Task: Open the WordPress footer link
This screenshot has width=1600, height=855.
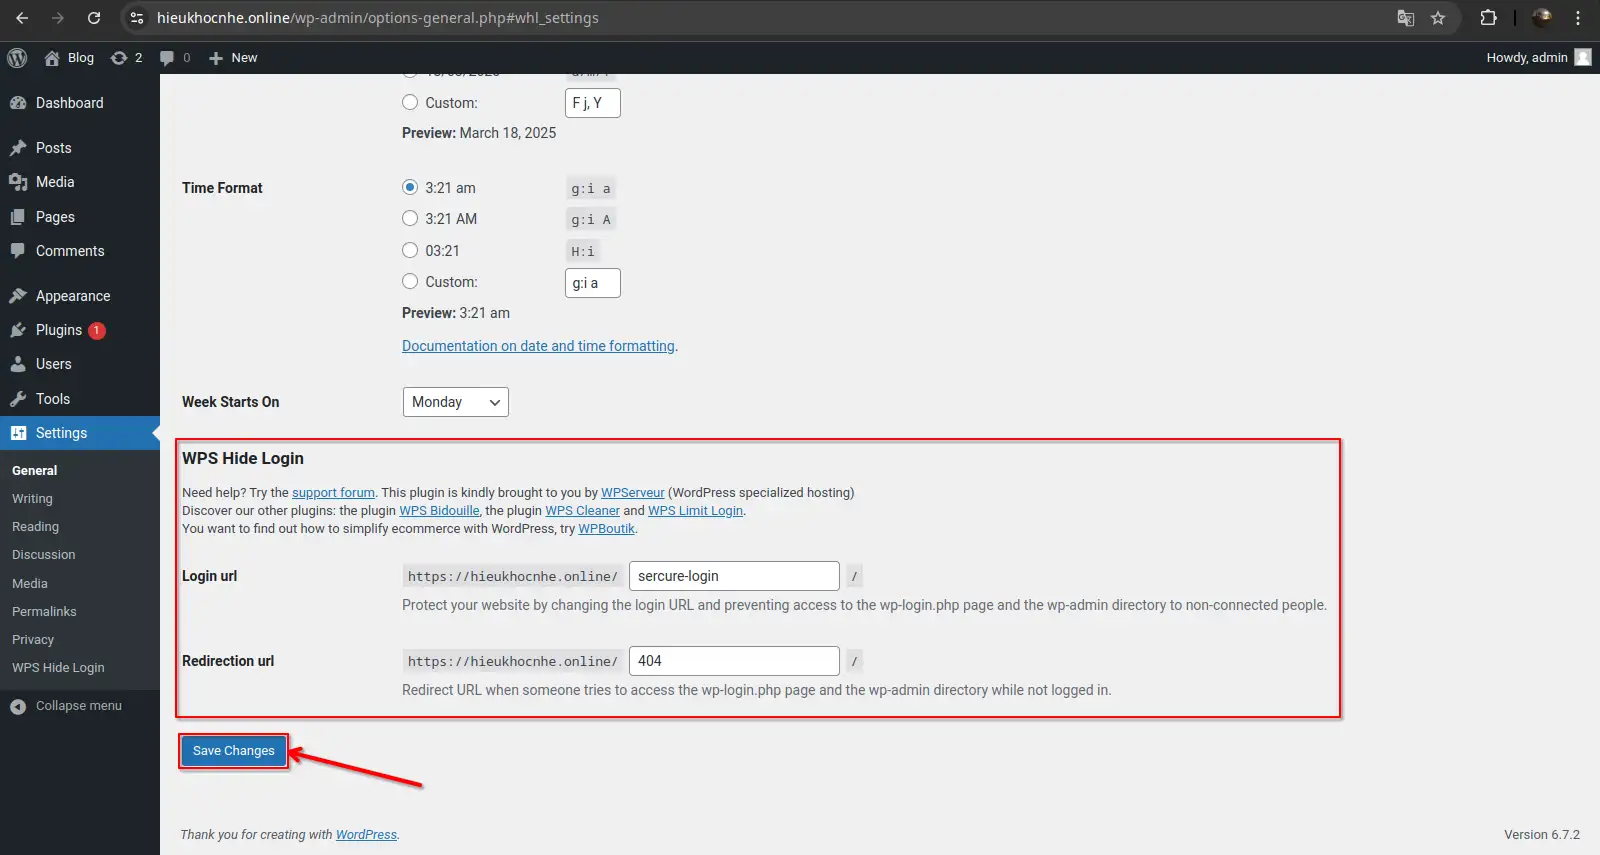Action: point(366,835)
